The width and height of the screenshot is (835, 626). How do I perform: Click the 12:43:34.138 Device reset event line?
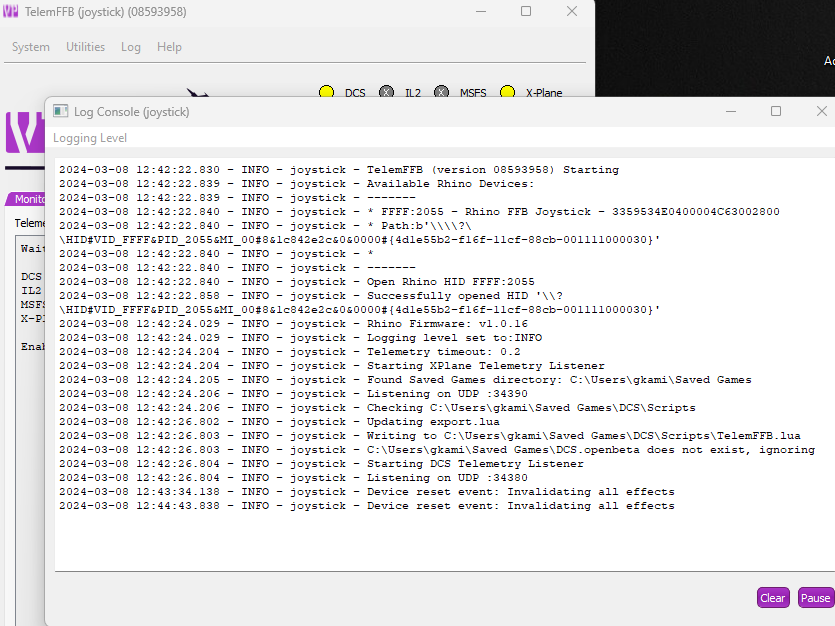[367, 492]
